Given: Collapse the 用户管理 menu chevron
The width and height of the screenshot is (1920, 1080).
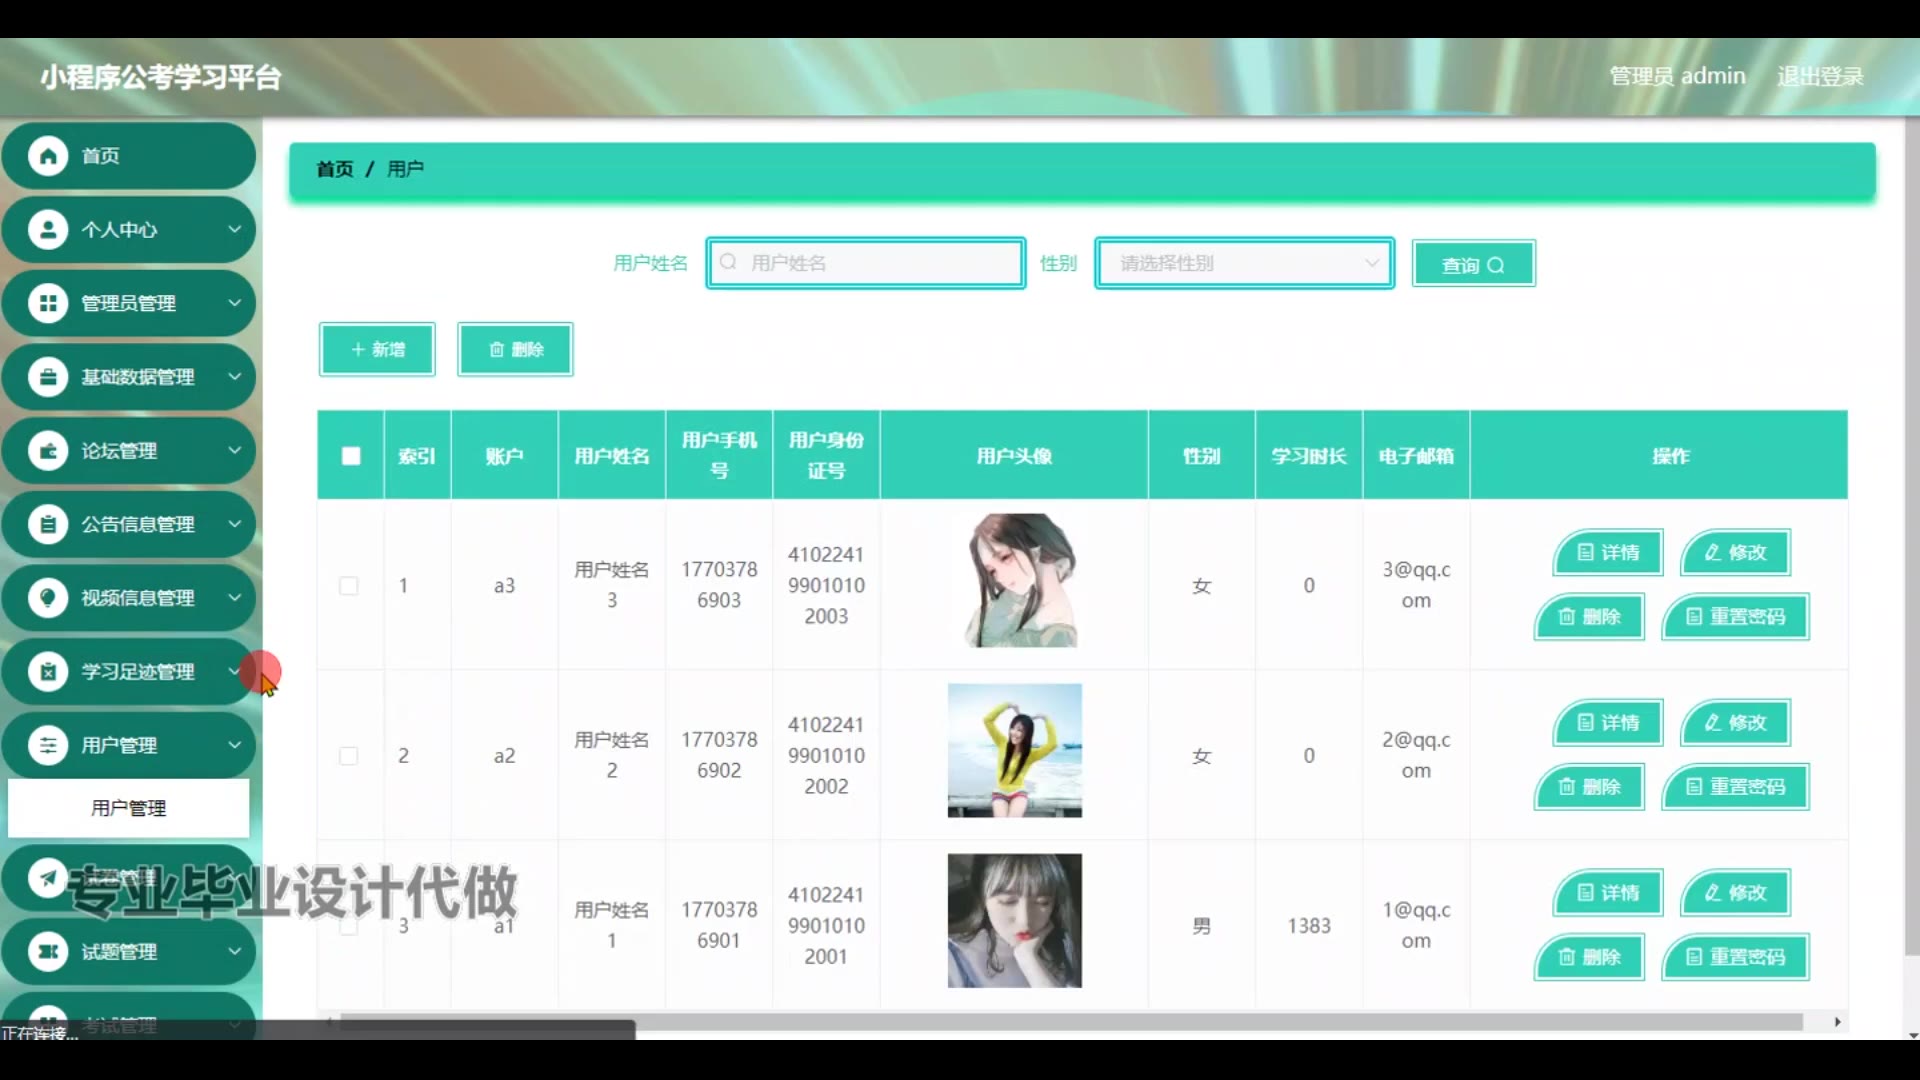Looking at the screenshot, I should [234, 745].
